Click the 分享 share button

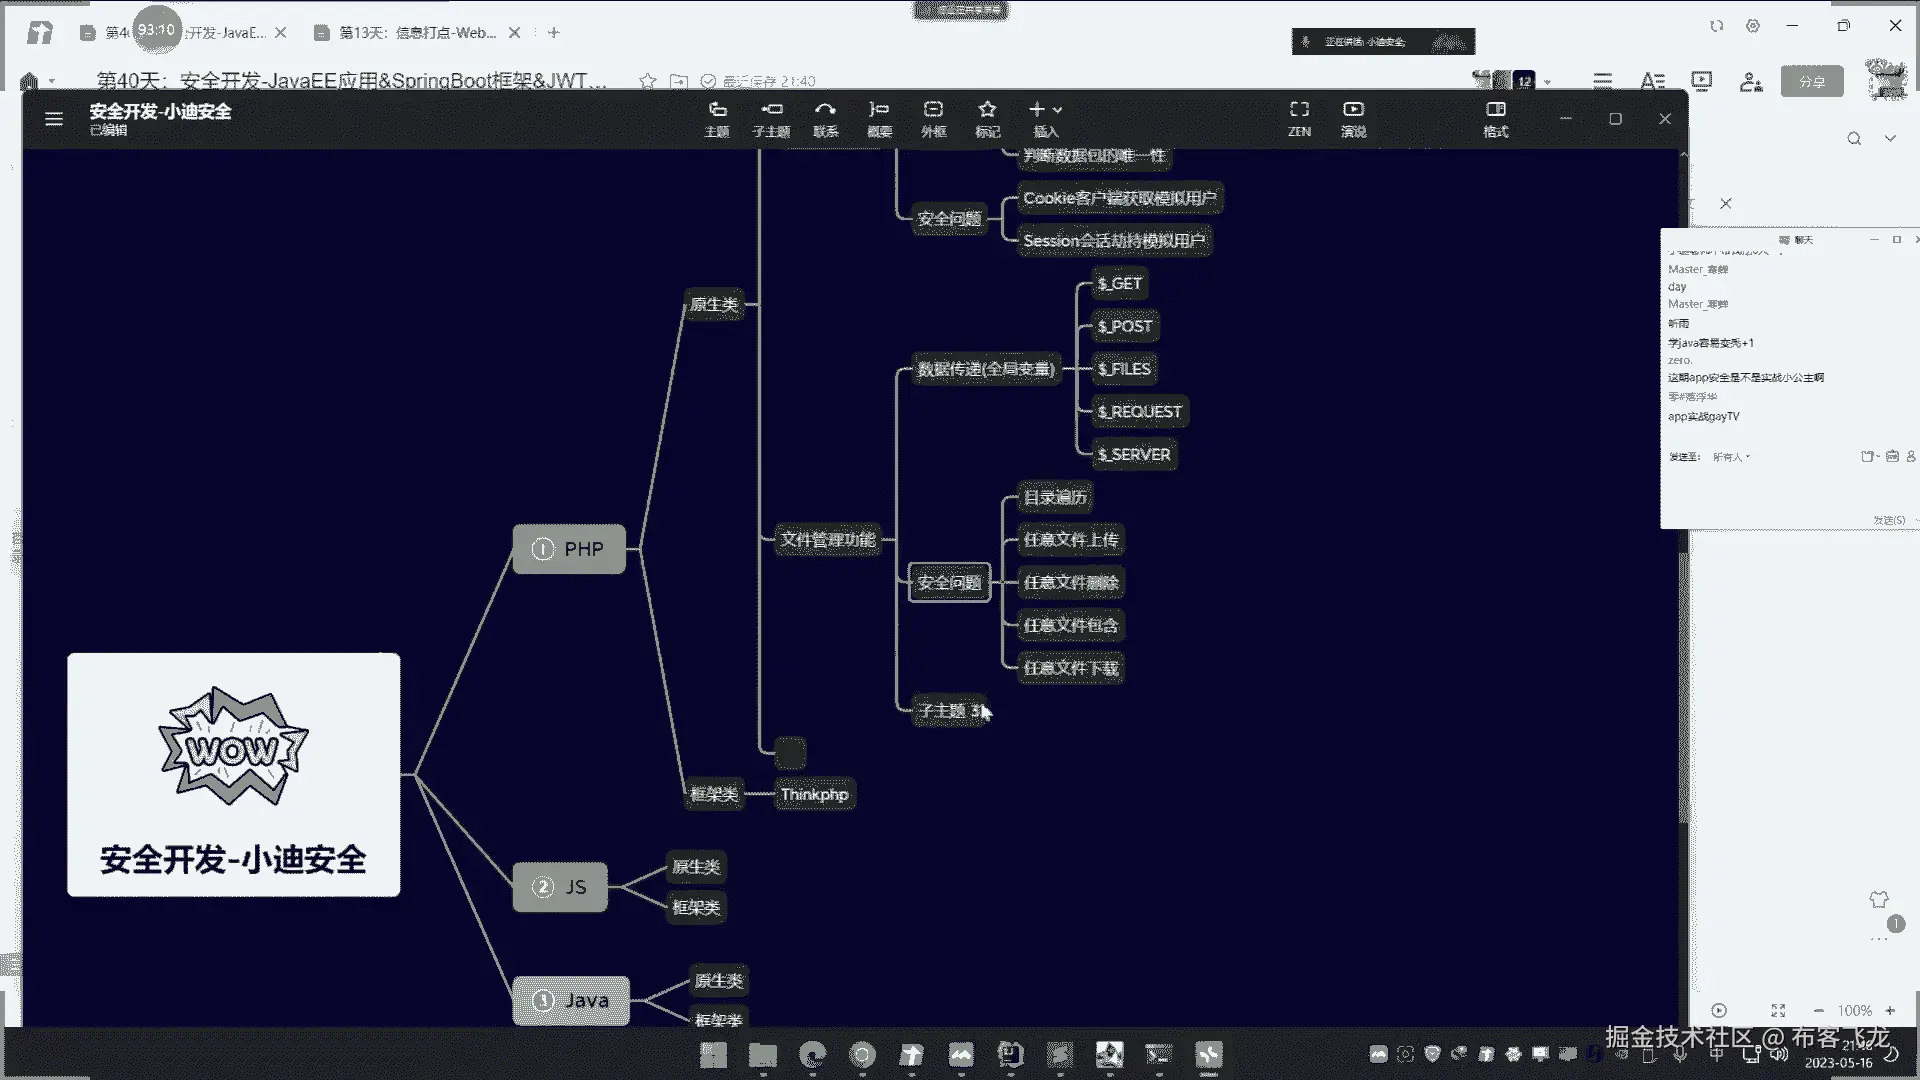tap(1811, 82)
